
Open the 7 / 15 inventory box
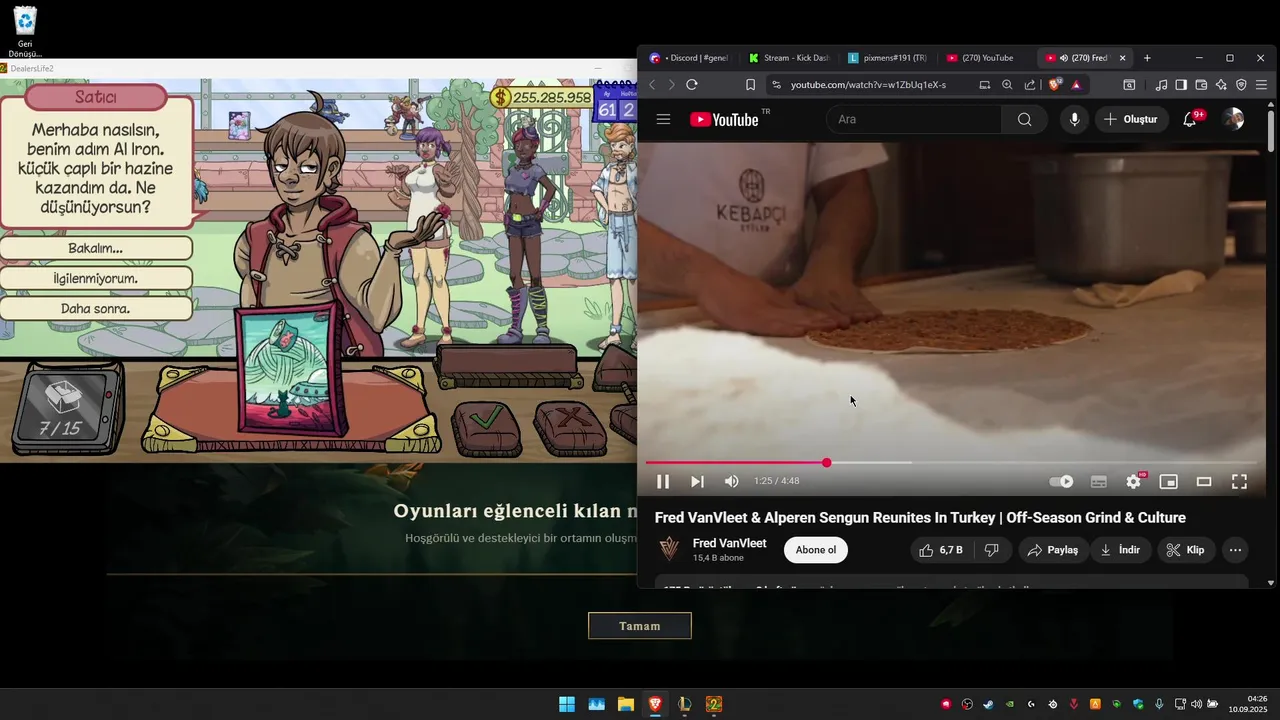[66, 408]
